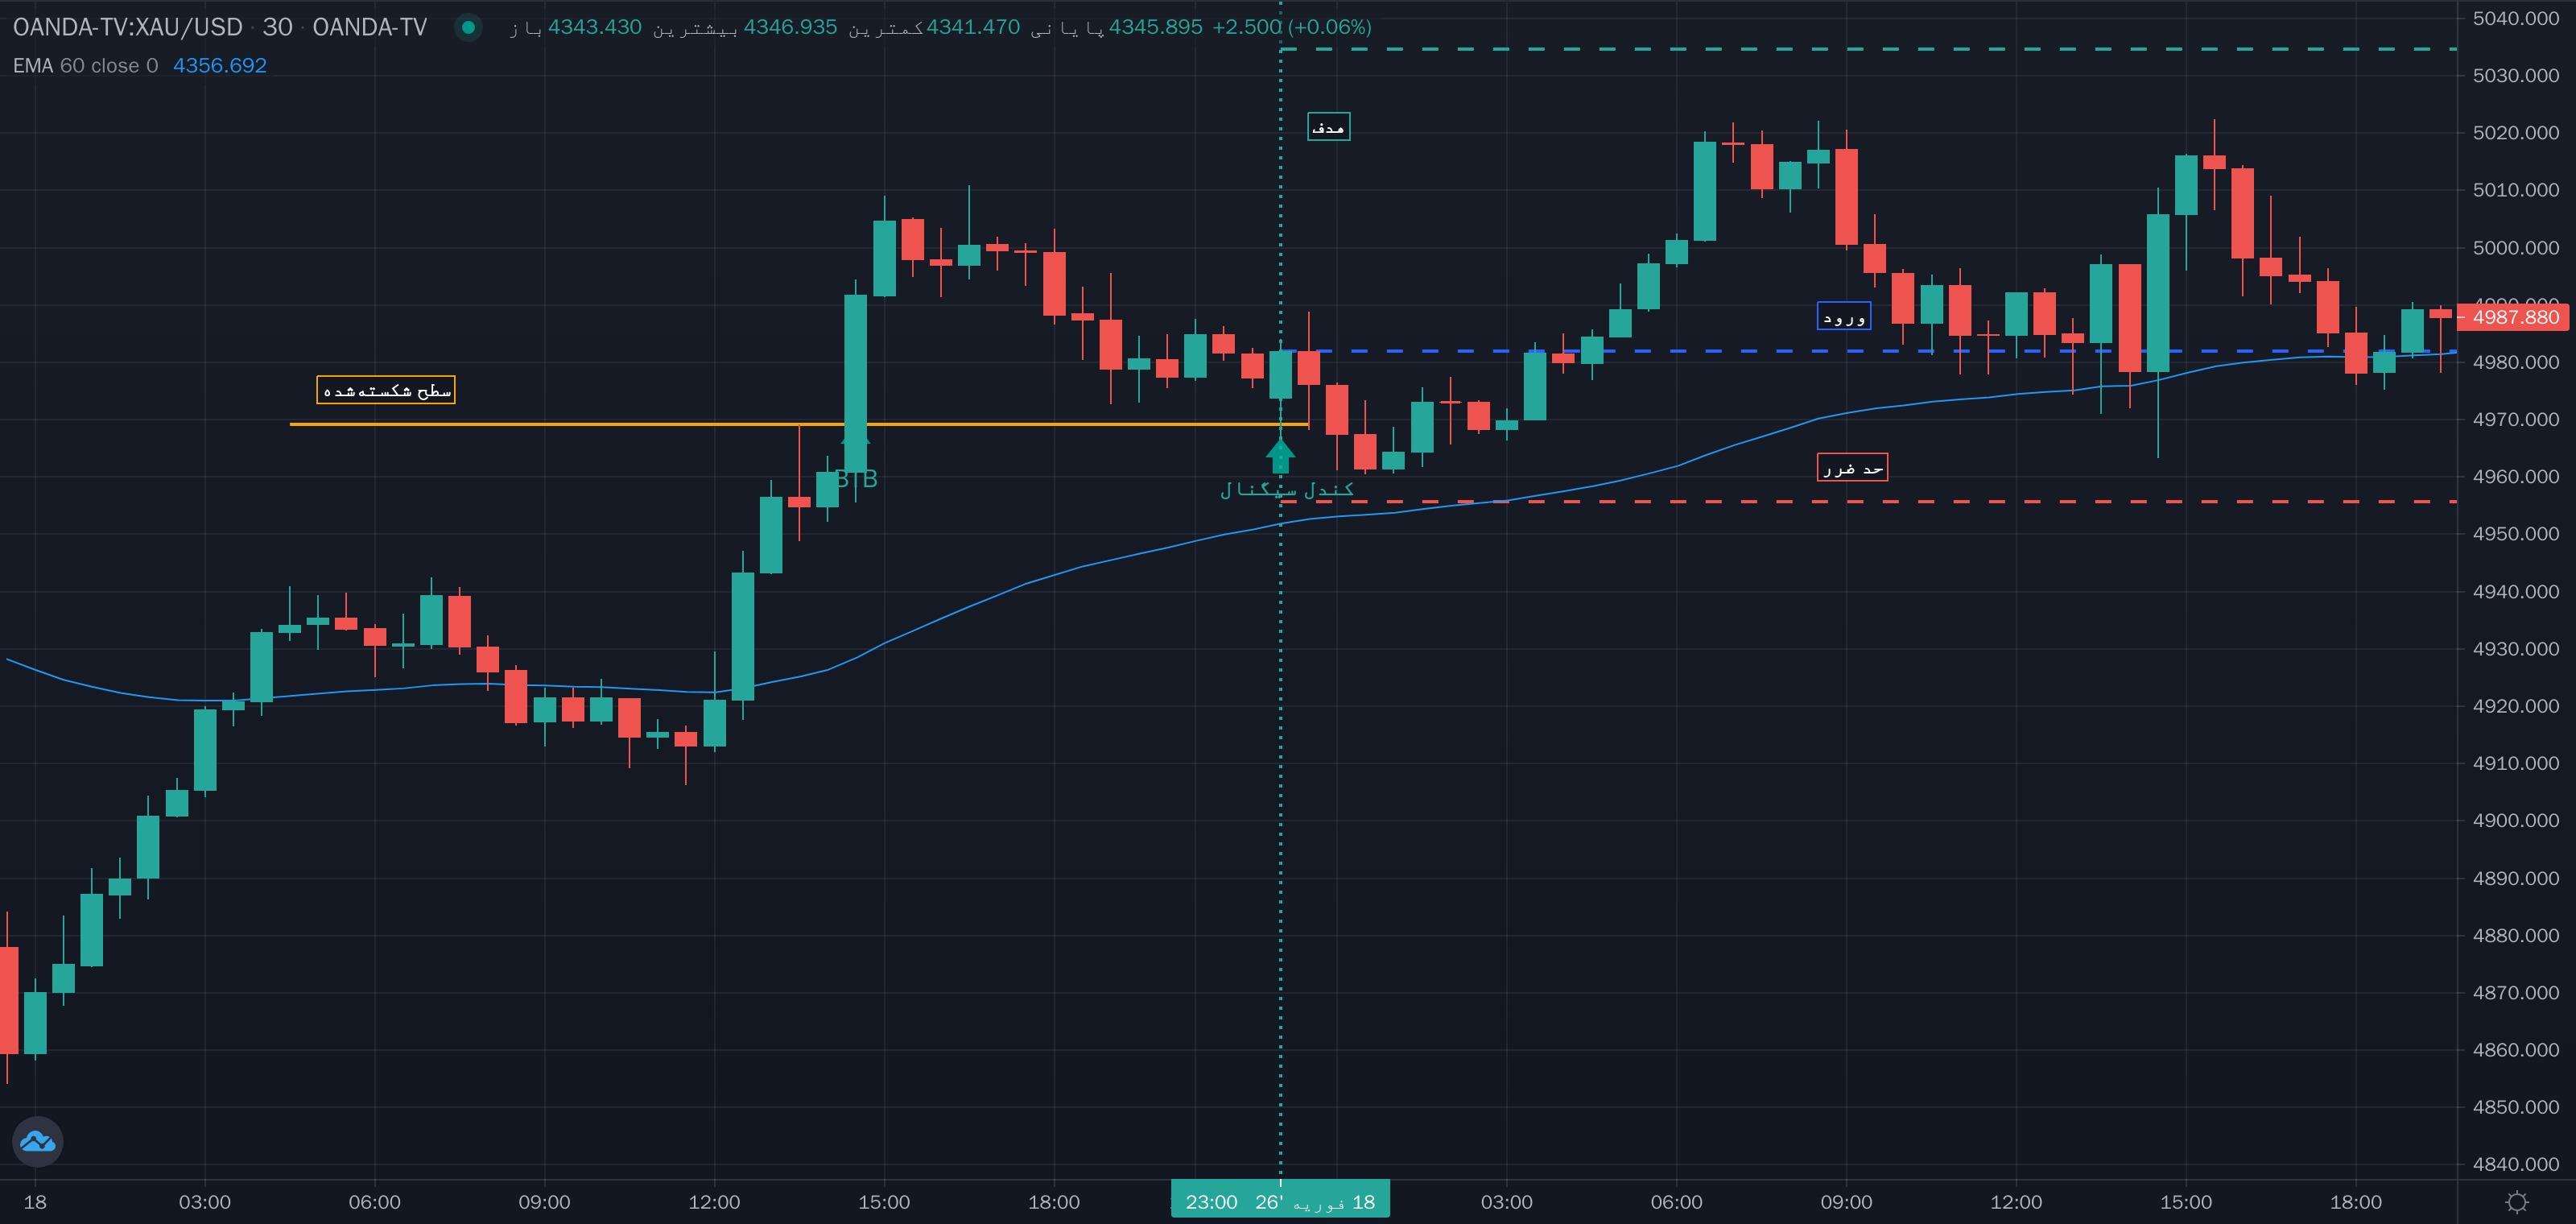Click the TradingView logo icon
Screen dimensions: 2576x1224
[38, 1141]
